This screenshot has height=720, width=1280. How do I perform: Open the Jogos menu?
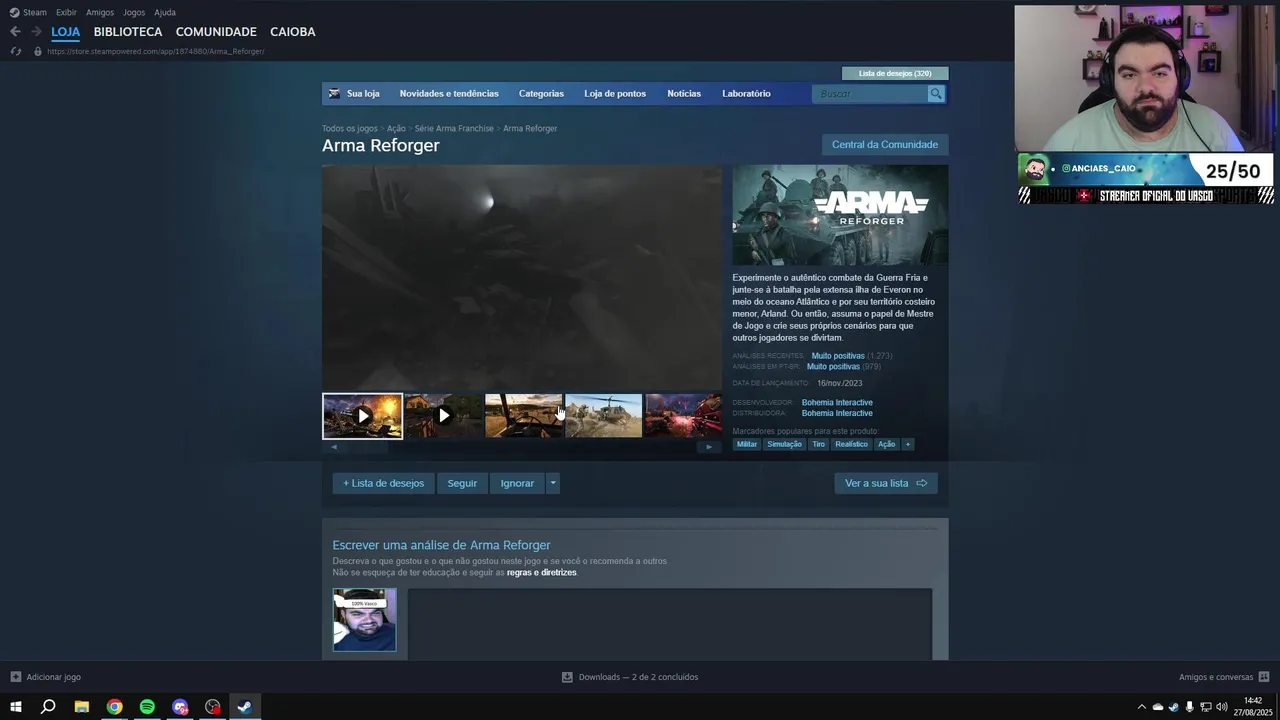(x=134, y=13)
